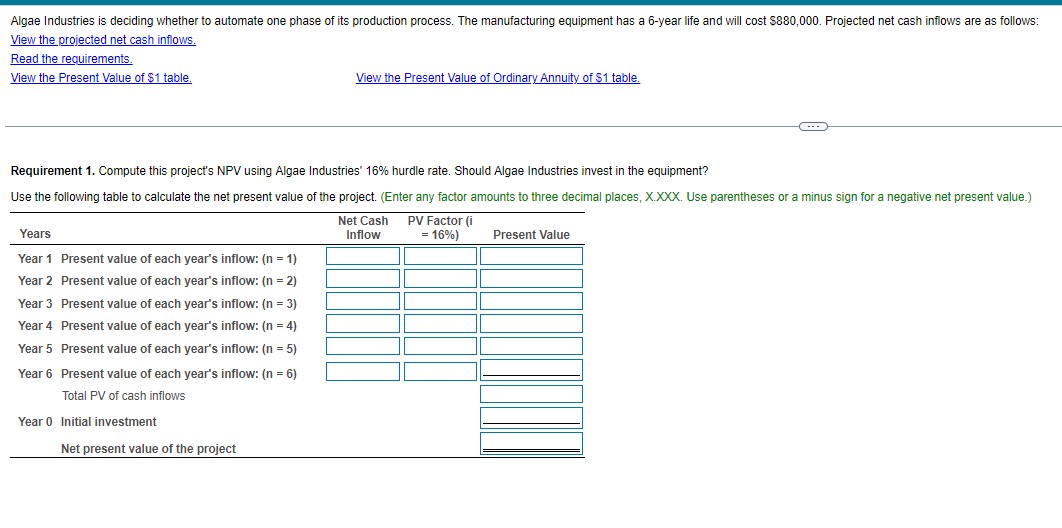Select Year 5 Net Cash Inflow field
Viewport: 1062px width, 528px height.
(x=363, y=346)
